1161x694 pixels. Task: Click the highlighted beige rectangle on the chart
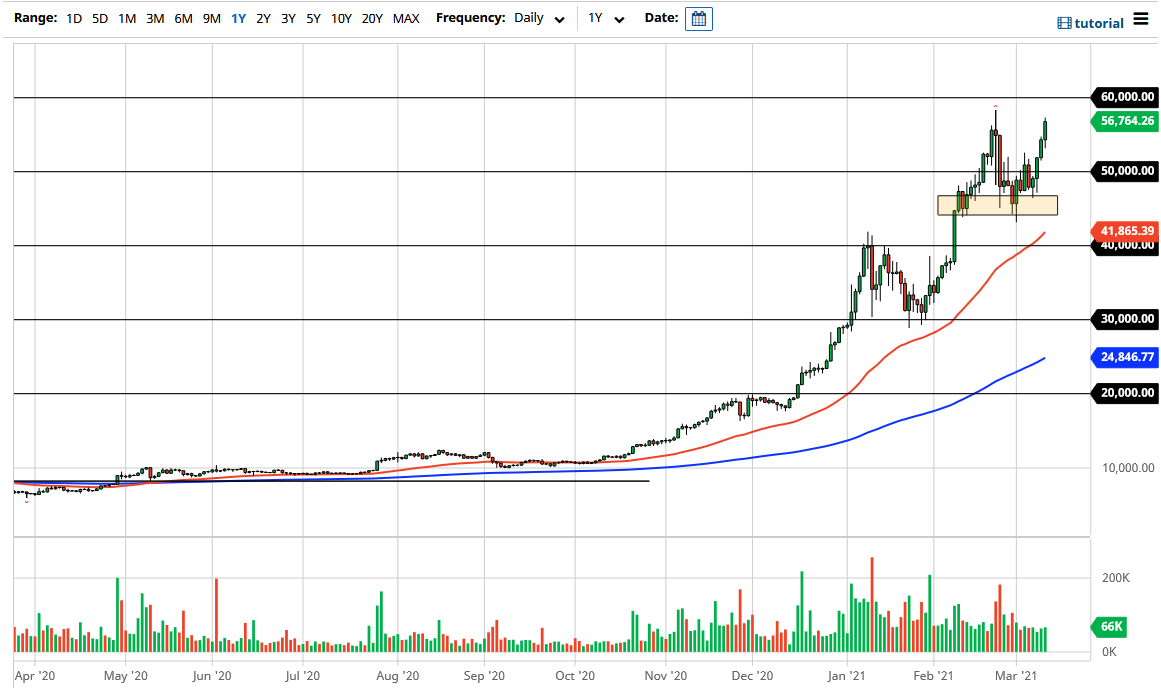997,203
